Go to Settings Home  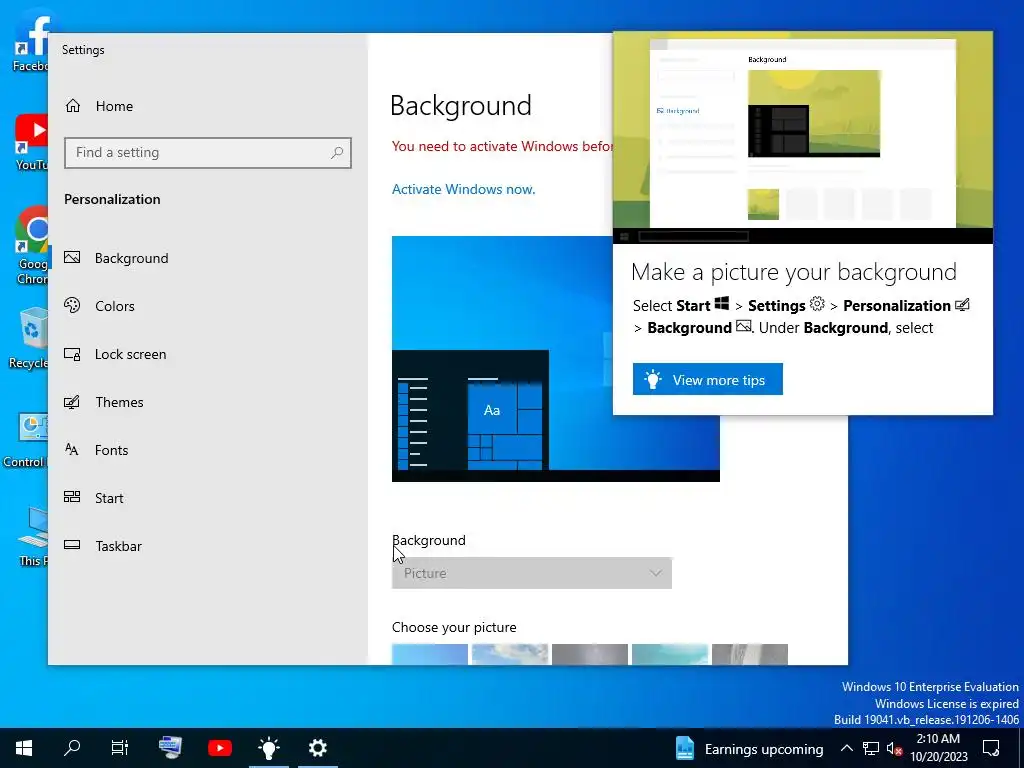pos(99,106)
